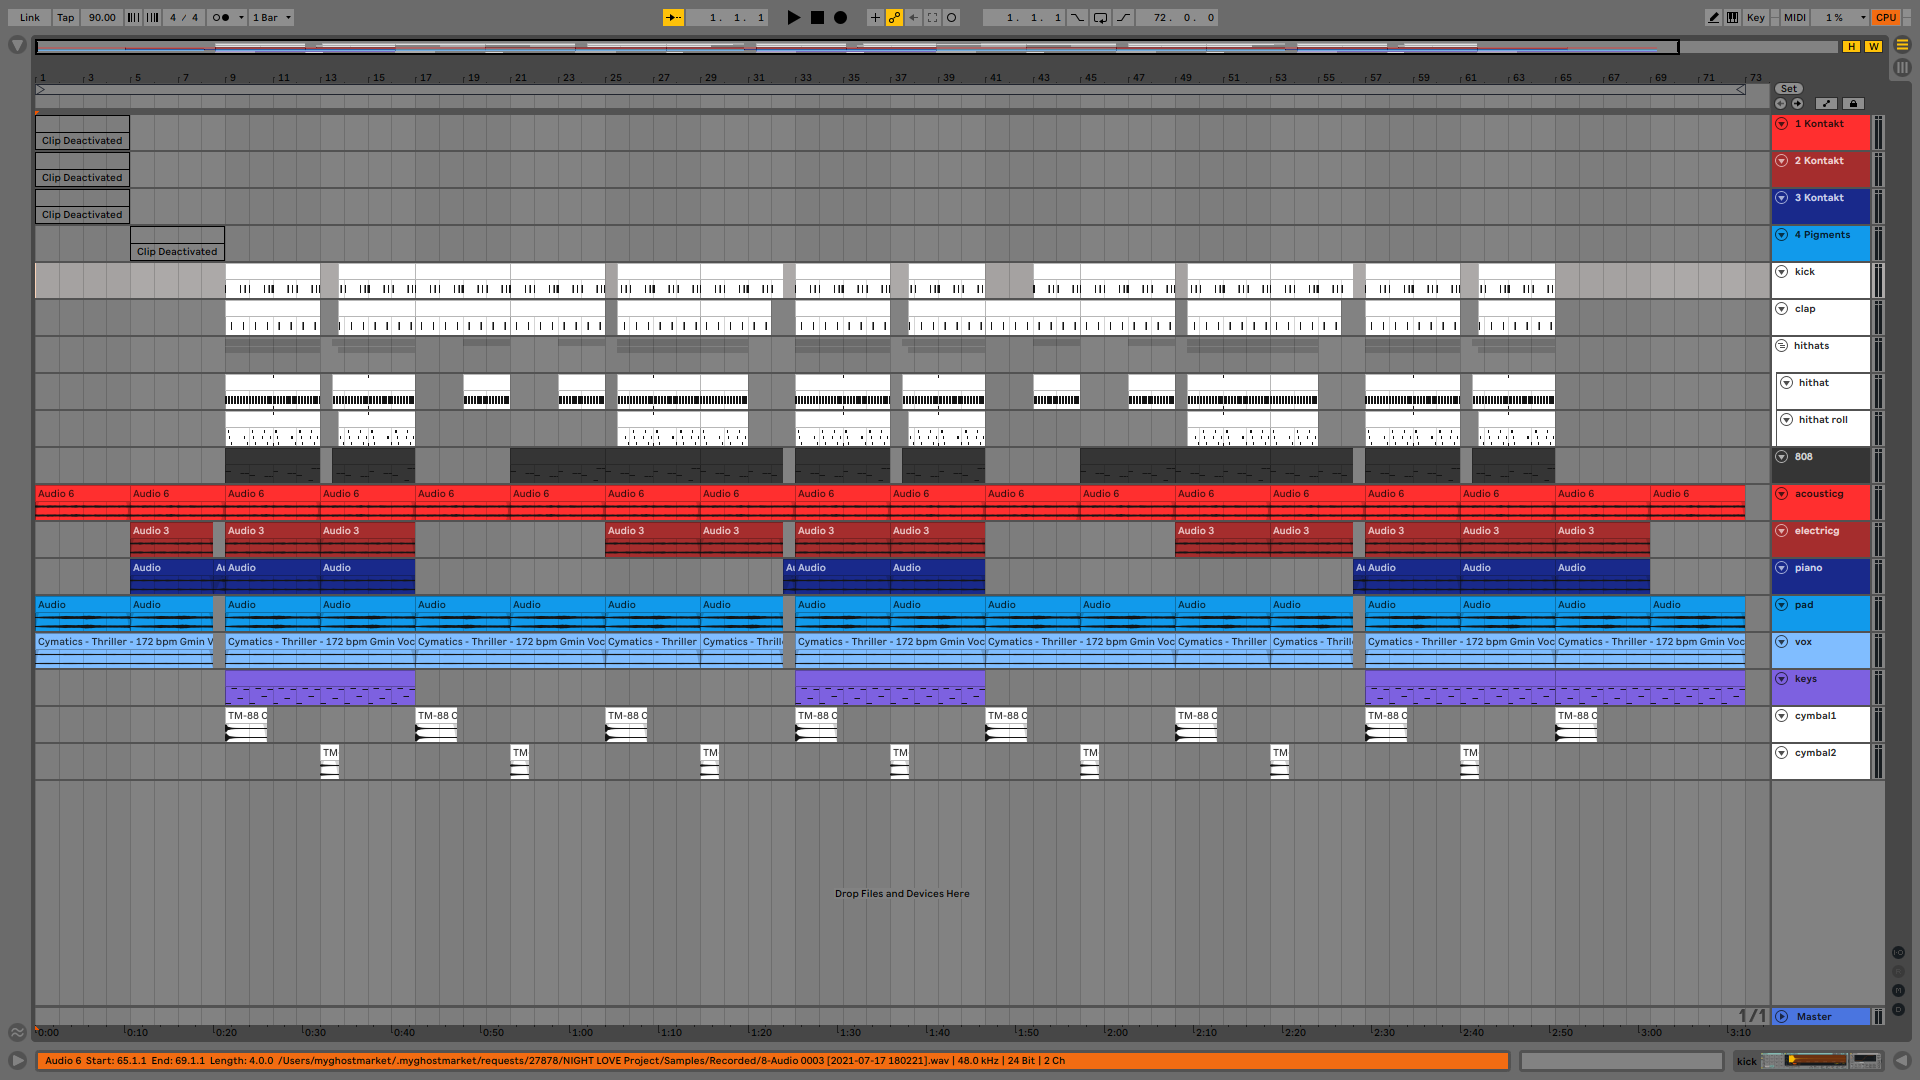Unfold the 3 Kontakt track

tap(1781, 198)
